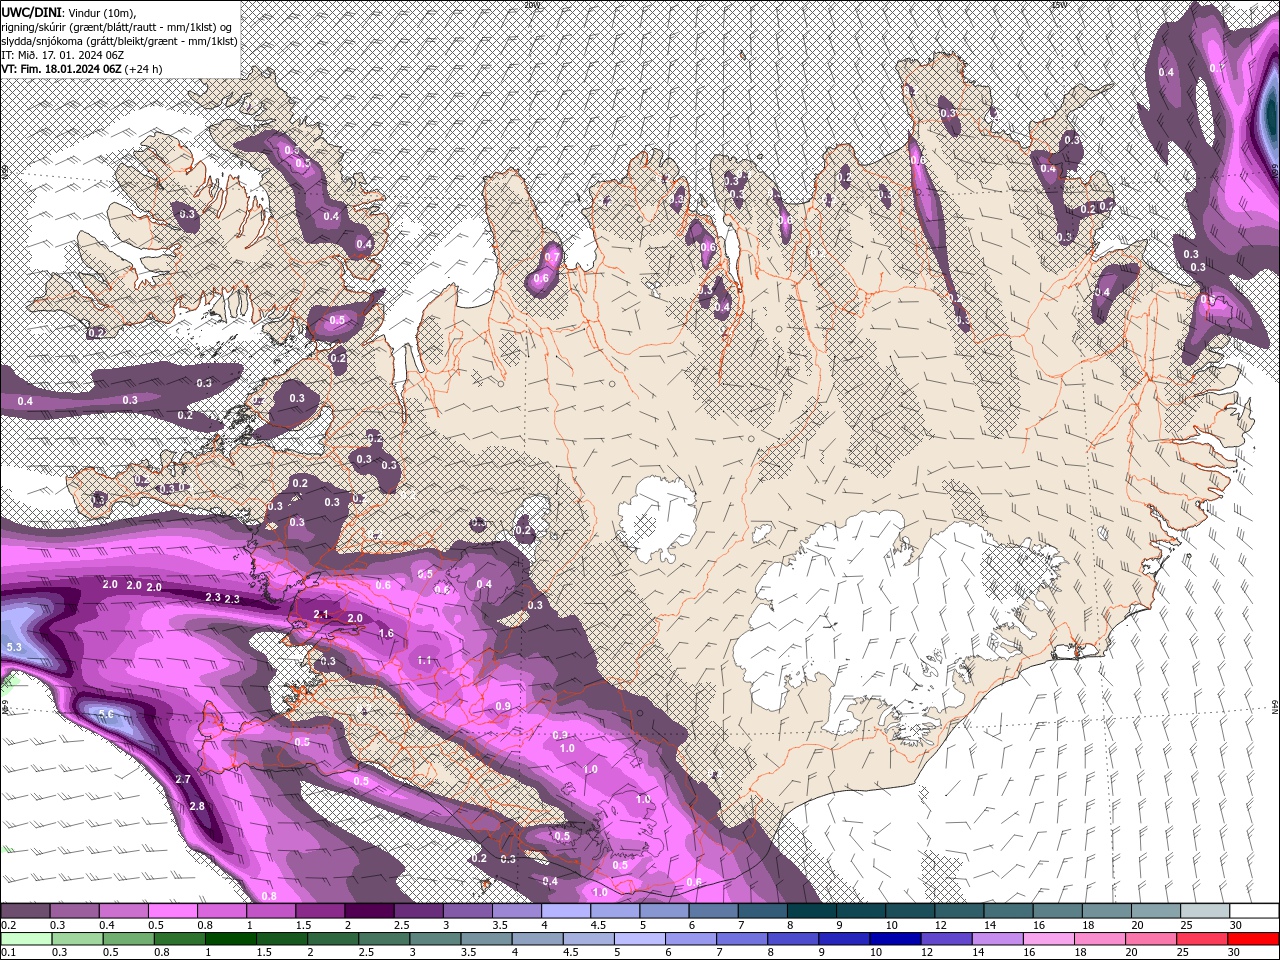Click the '0.2' label under the top legend row
1280x960 pixels.
[x=8, y=925]
